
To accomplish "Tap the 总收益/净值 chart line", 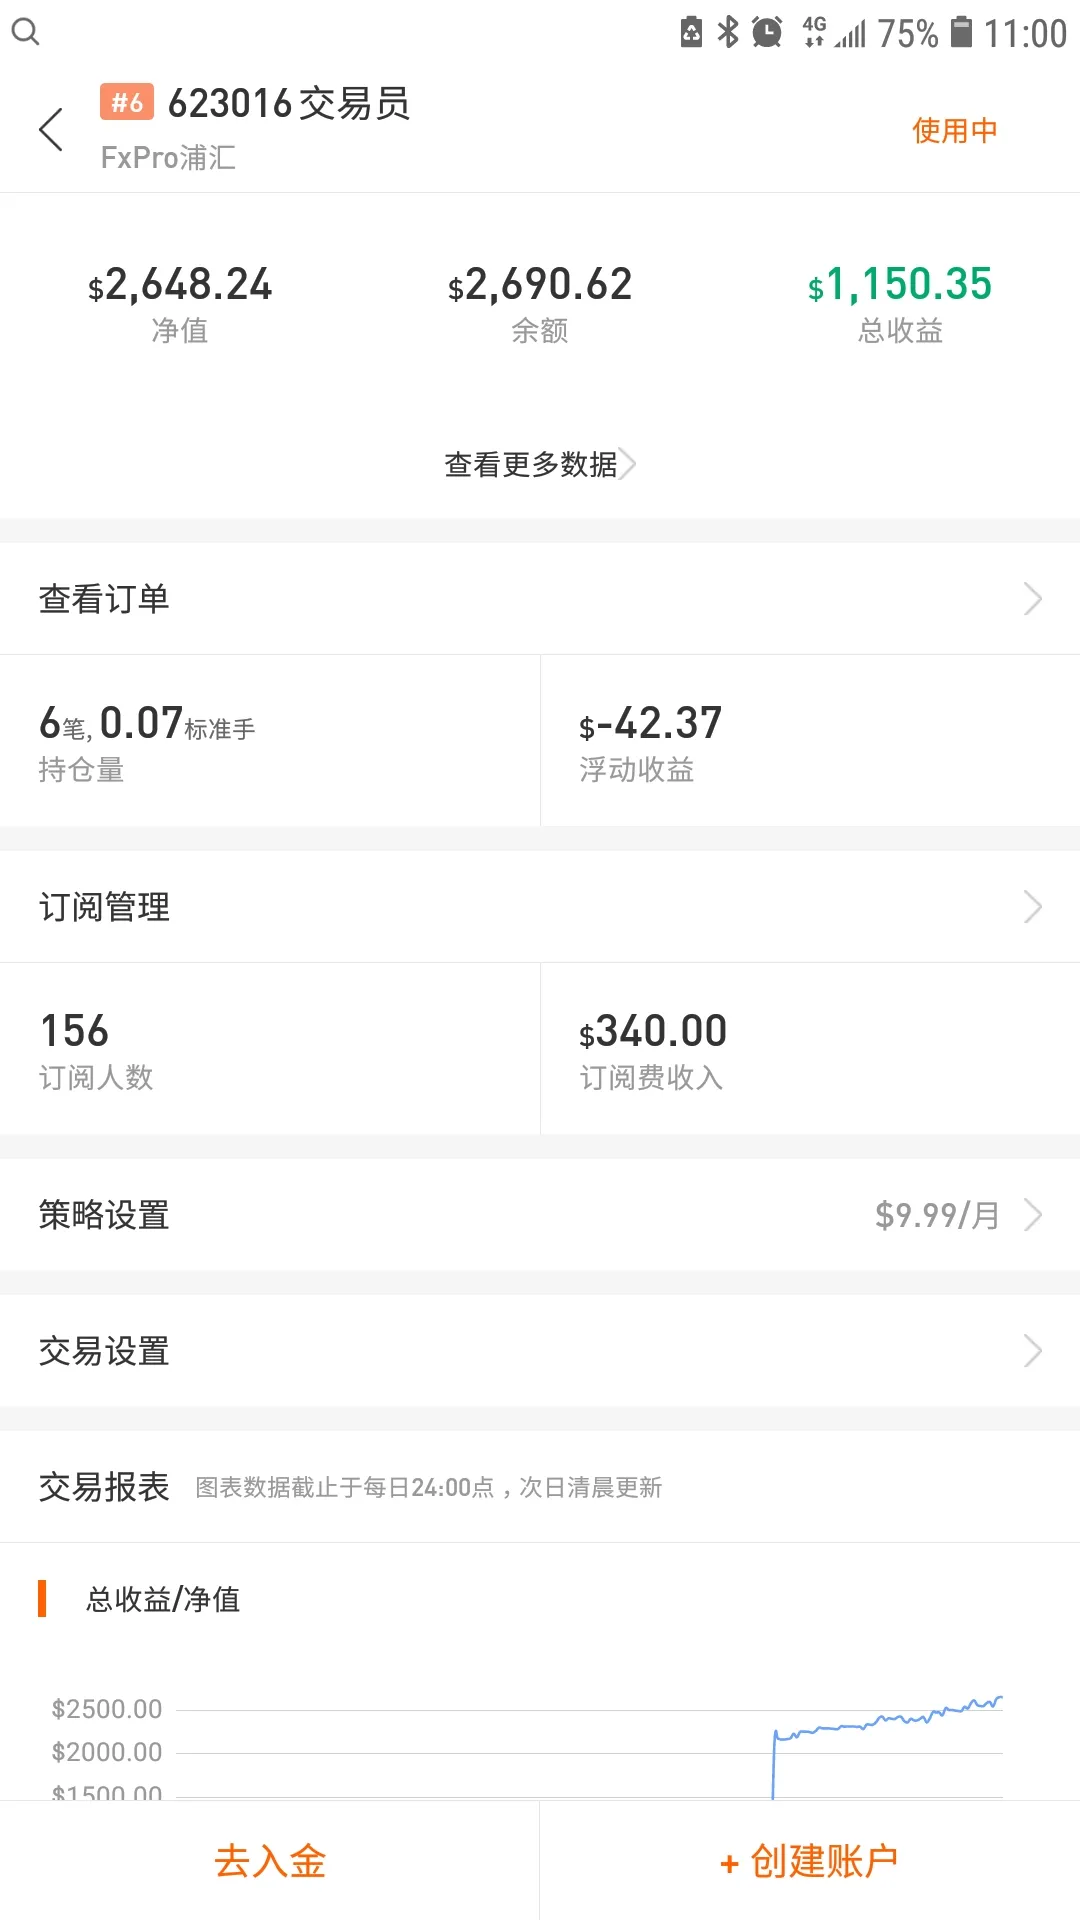I will pos(887,1745).
